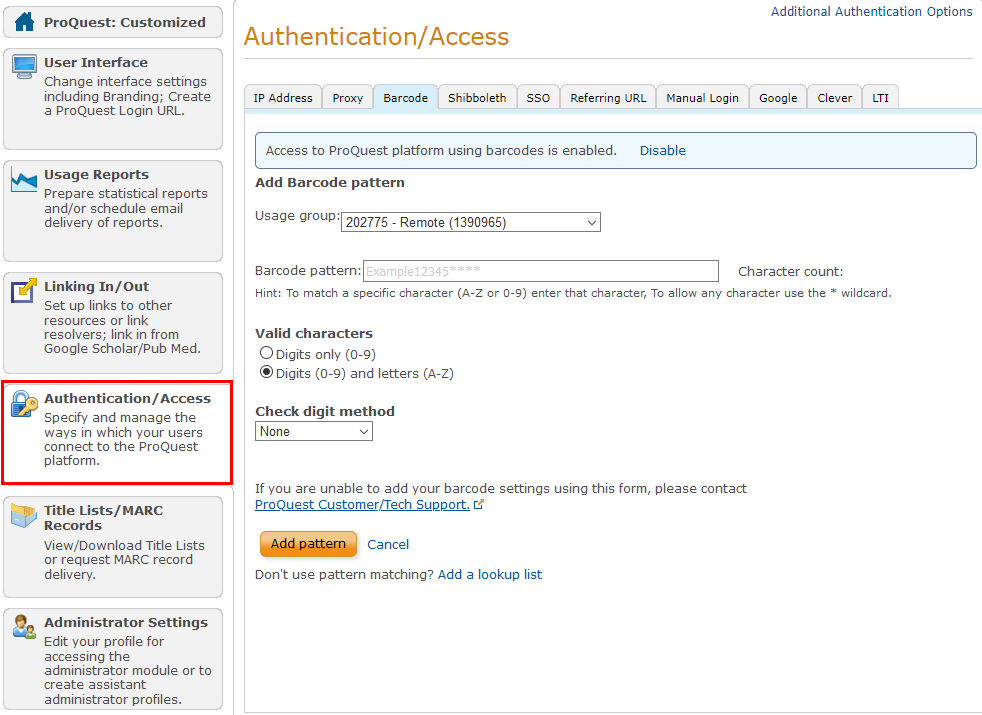The width and height of the screenshot is (982, 715).
Task: Select the LTI authentication tab
Action: [x=880, y=96]
